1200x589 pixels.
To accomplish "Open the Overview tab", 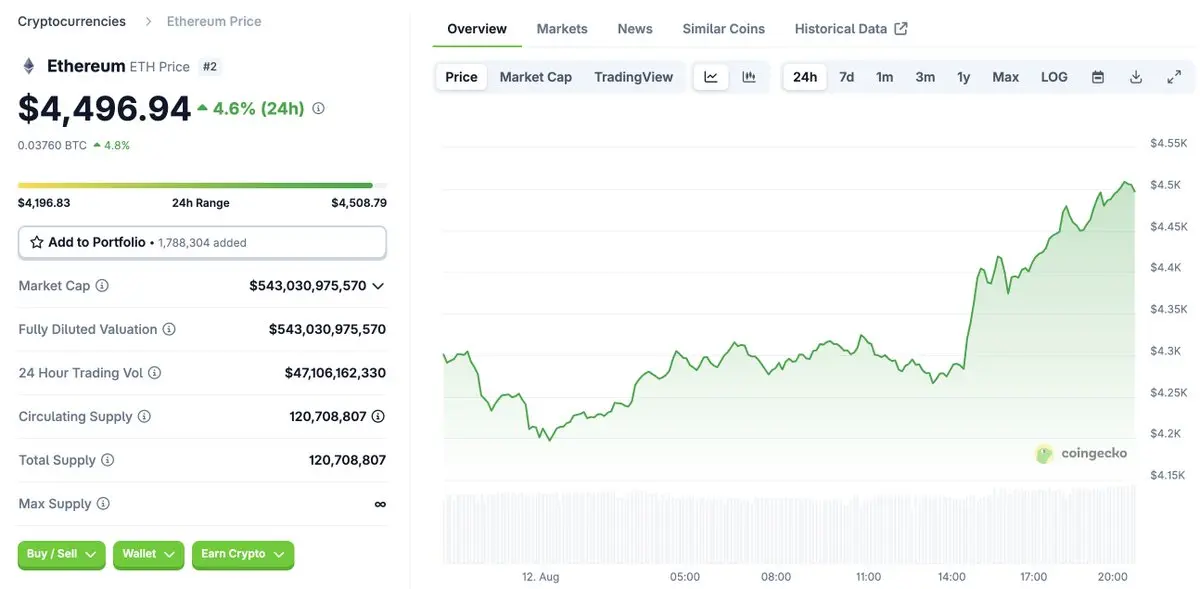I will coord(477,28).
